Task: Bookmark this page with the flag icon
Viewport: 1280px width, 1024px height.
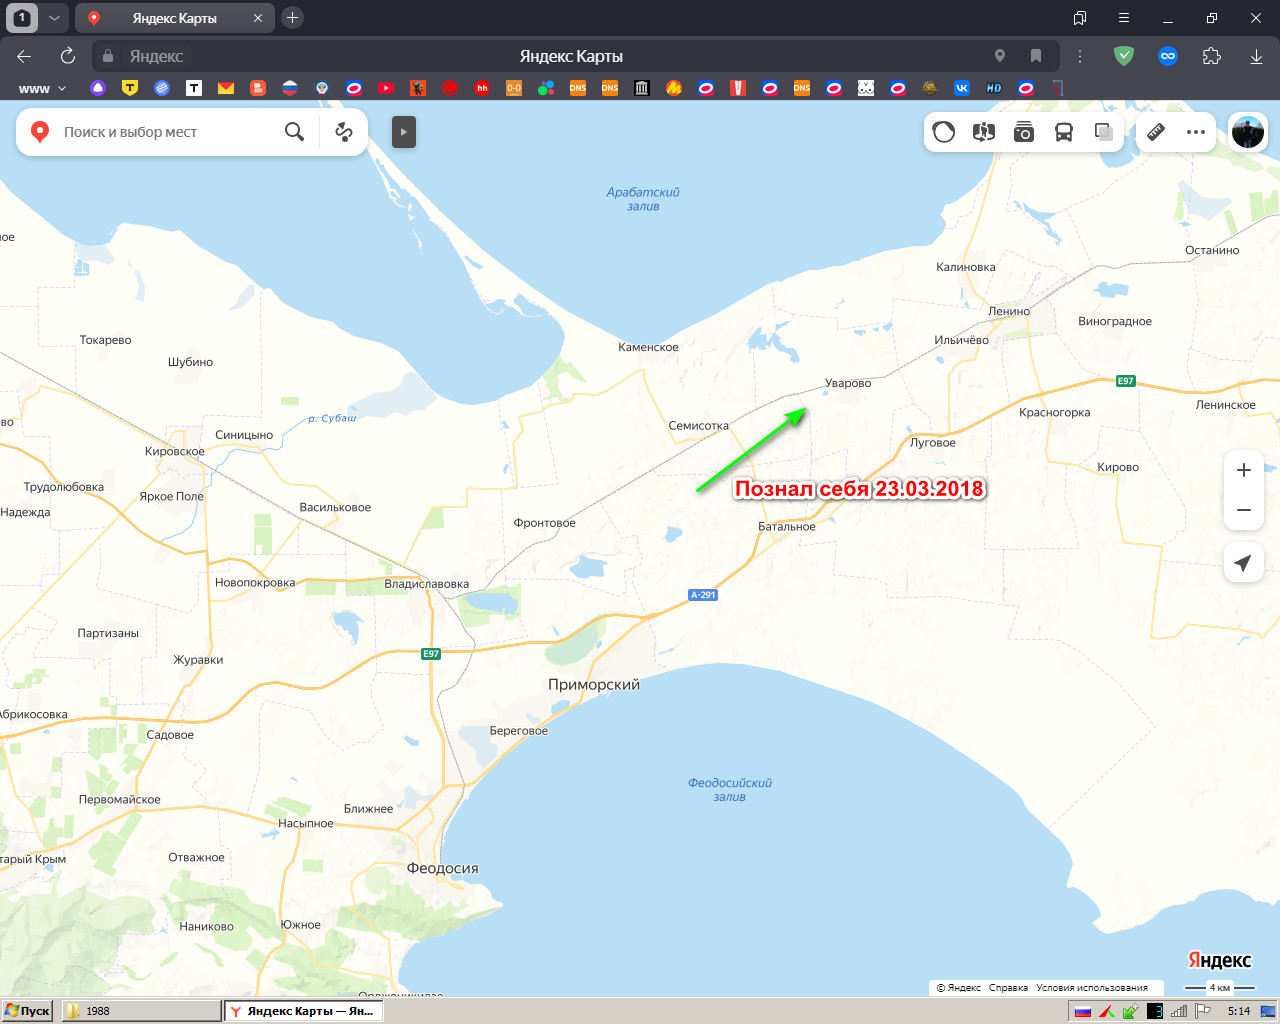Action: [x=1036, y=56]
